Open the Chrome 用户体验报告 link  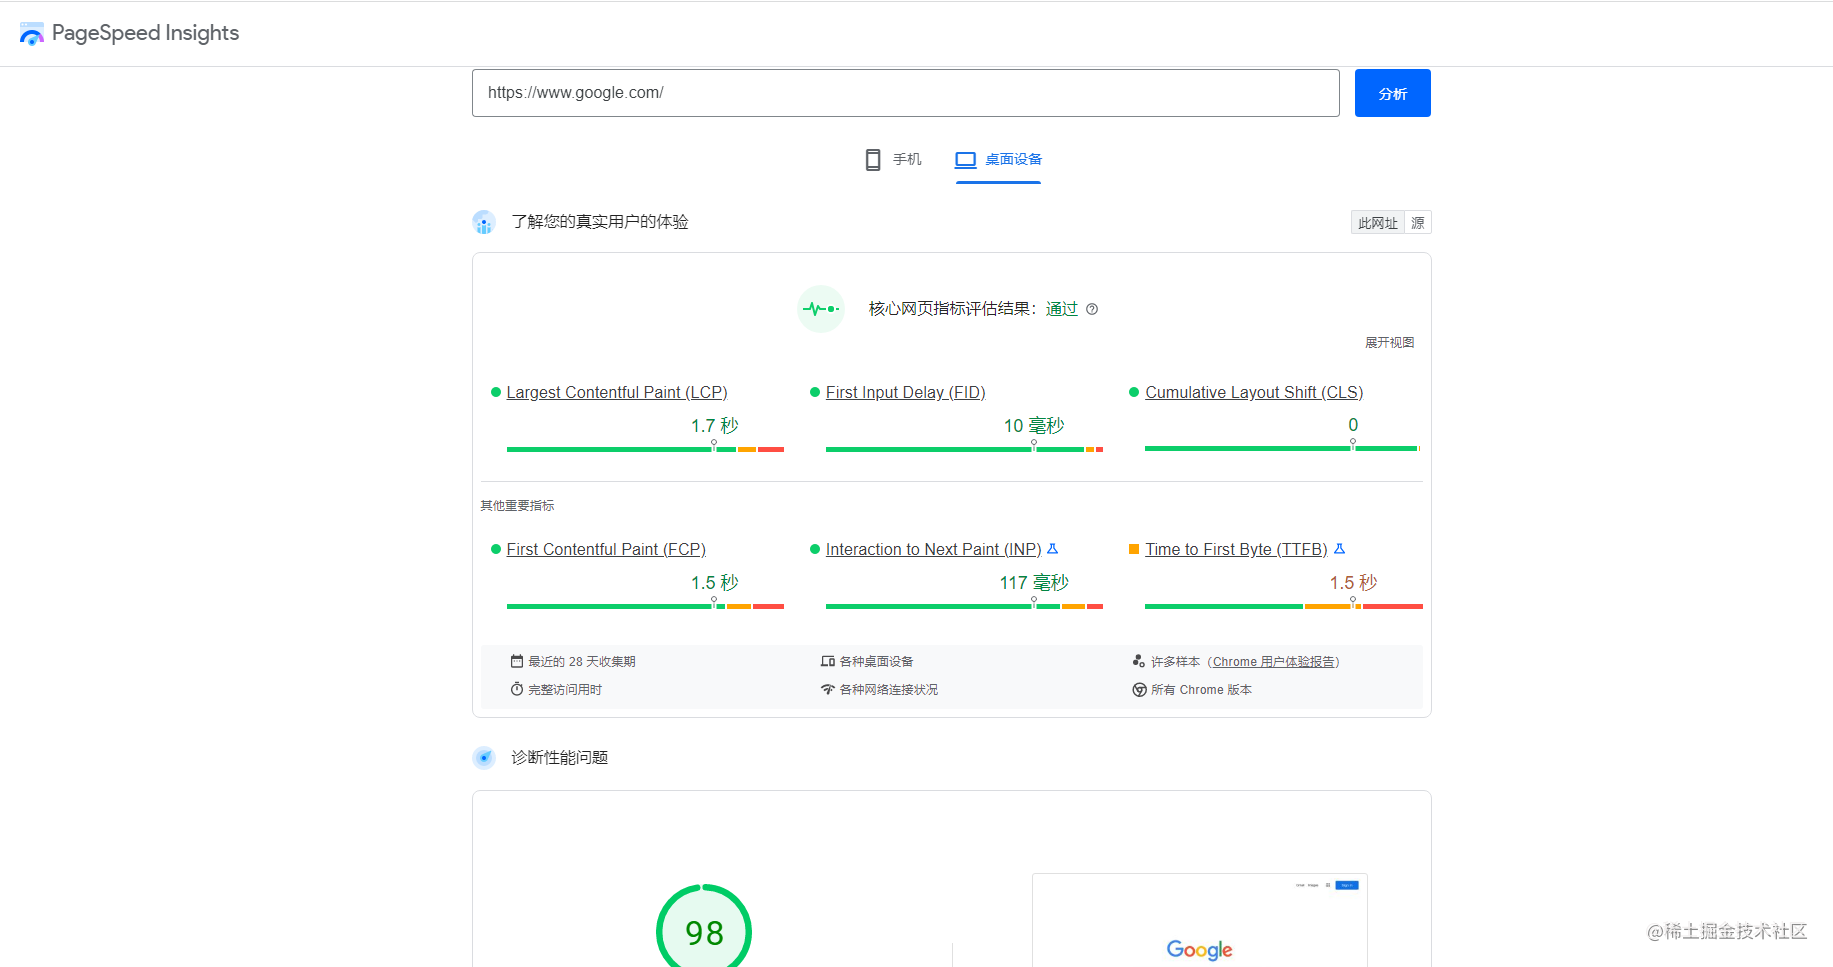click(x=1273, y=662)
